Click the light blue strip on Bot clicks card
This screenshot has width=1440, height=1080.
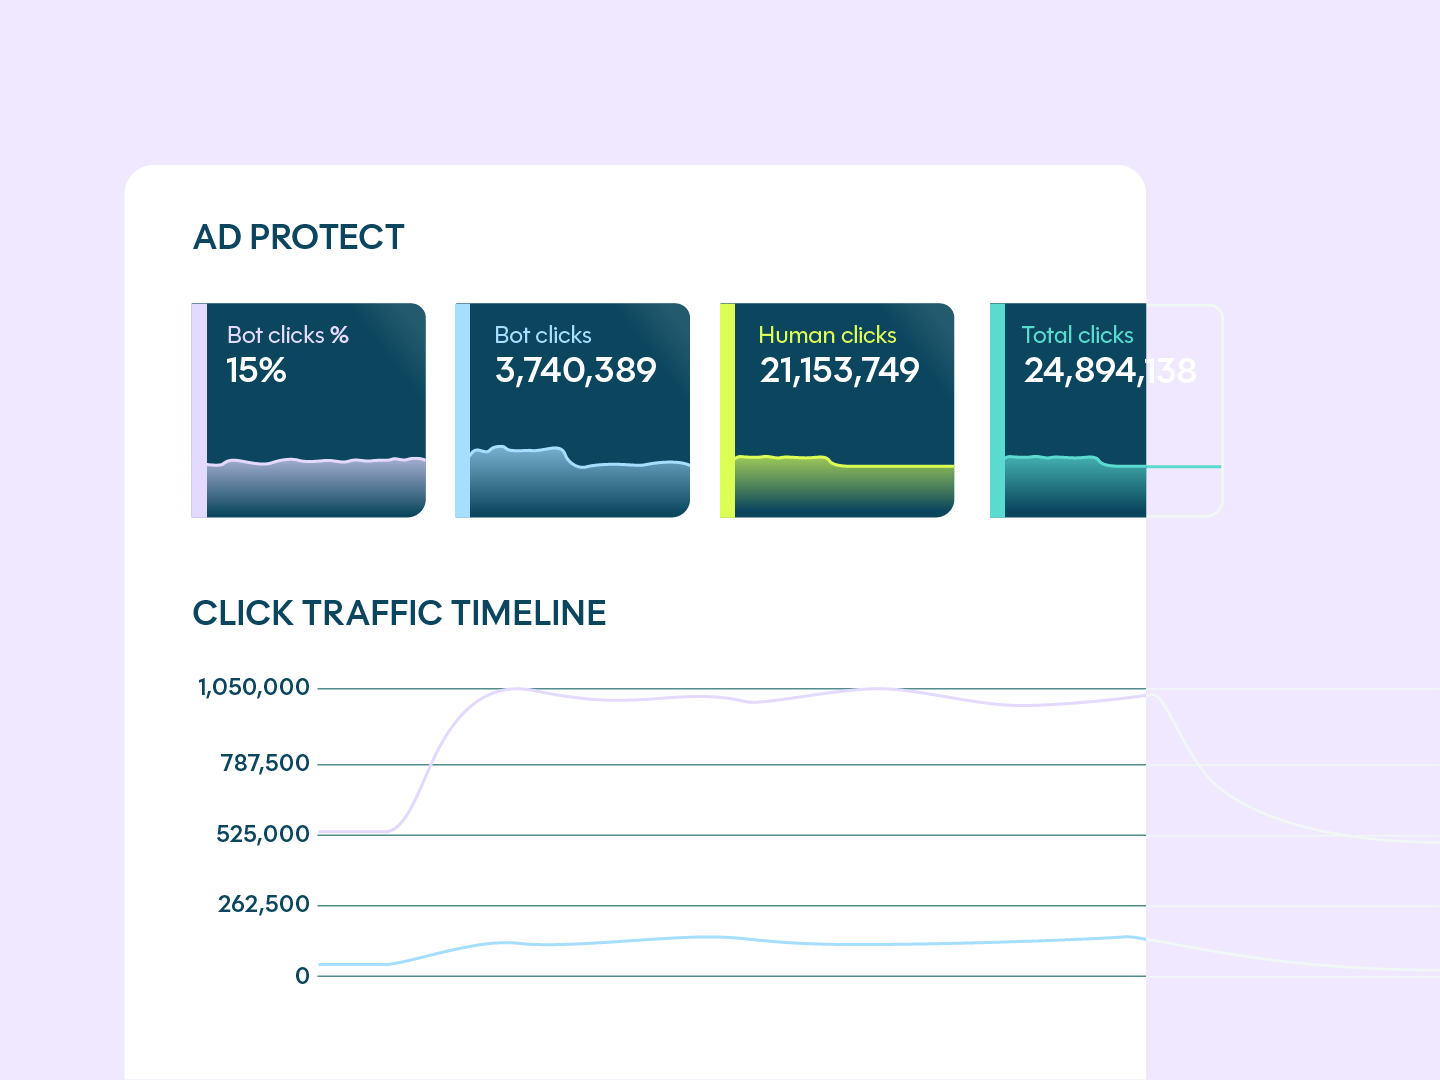point(462,410)
